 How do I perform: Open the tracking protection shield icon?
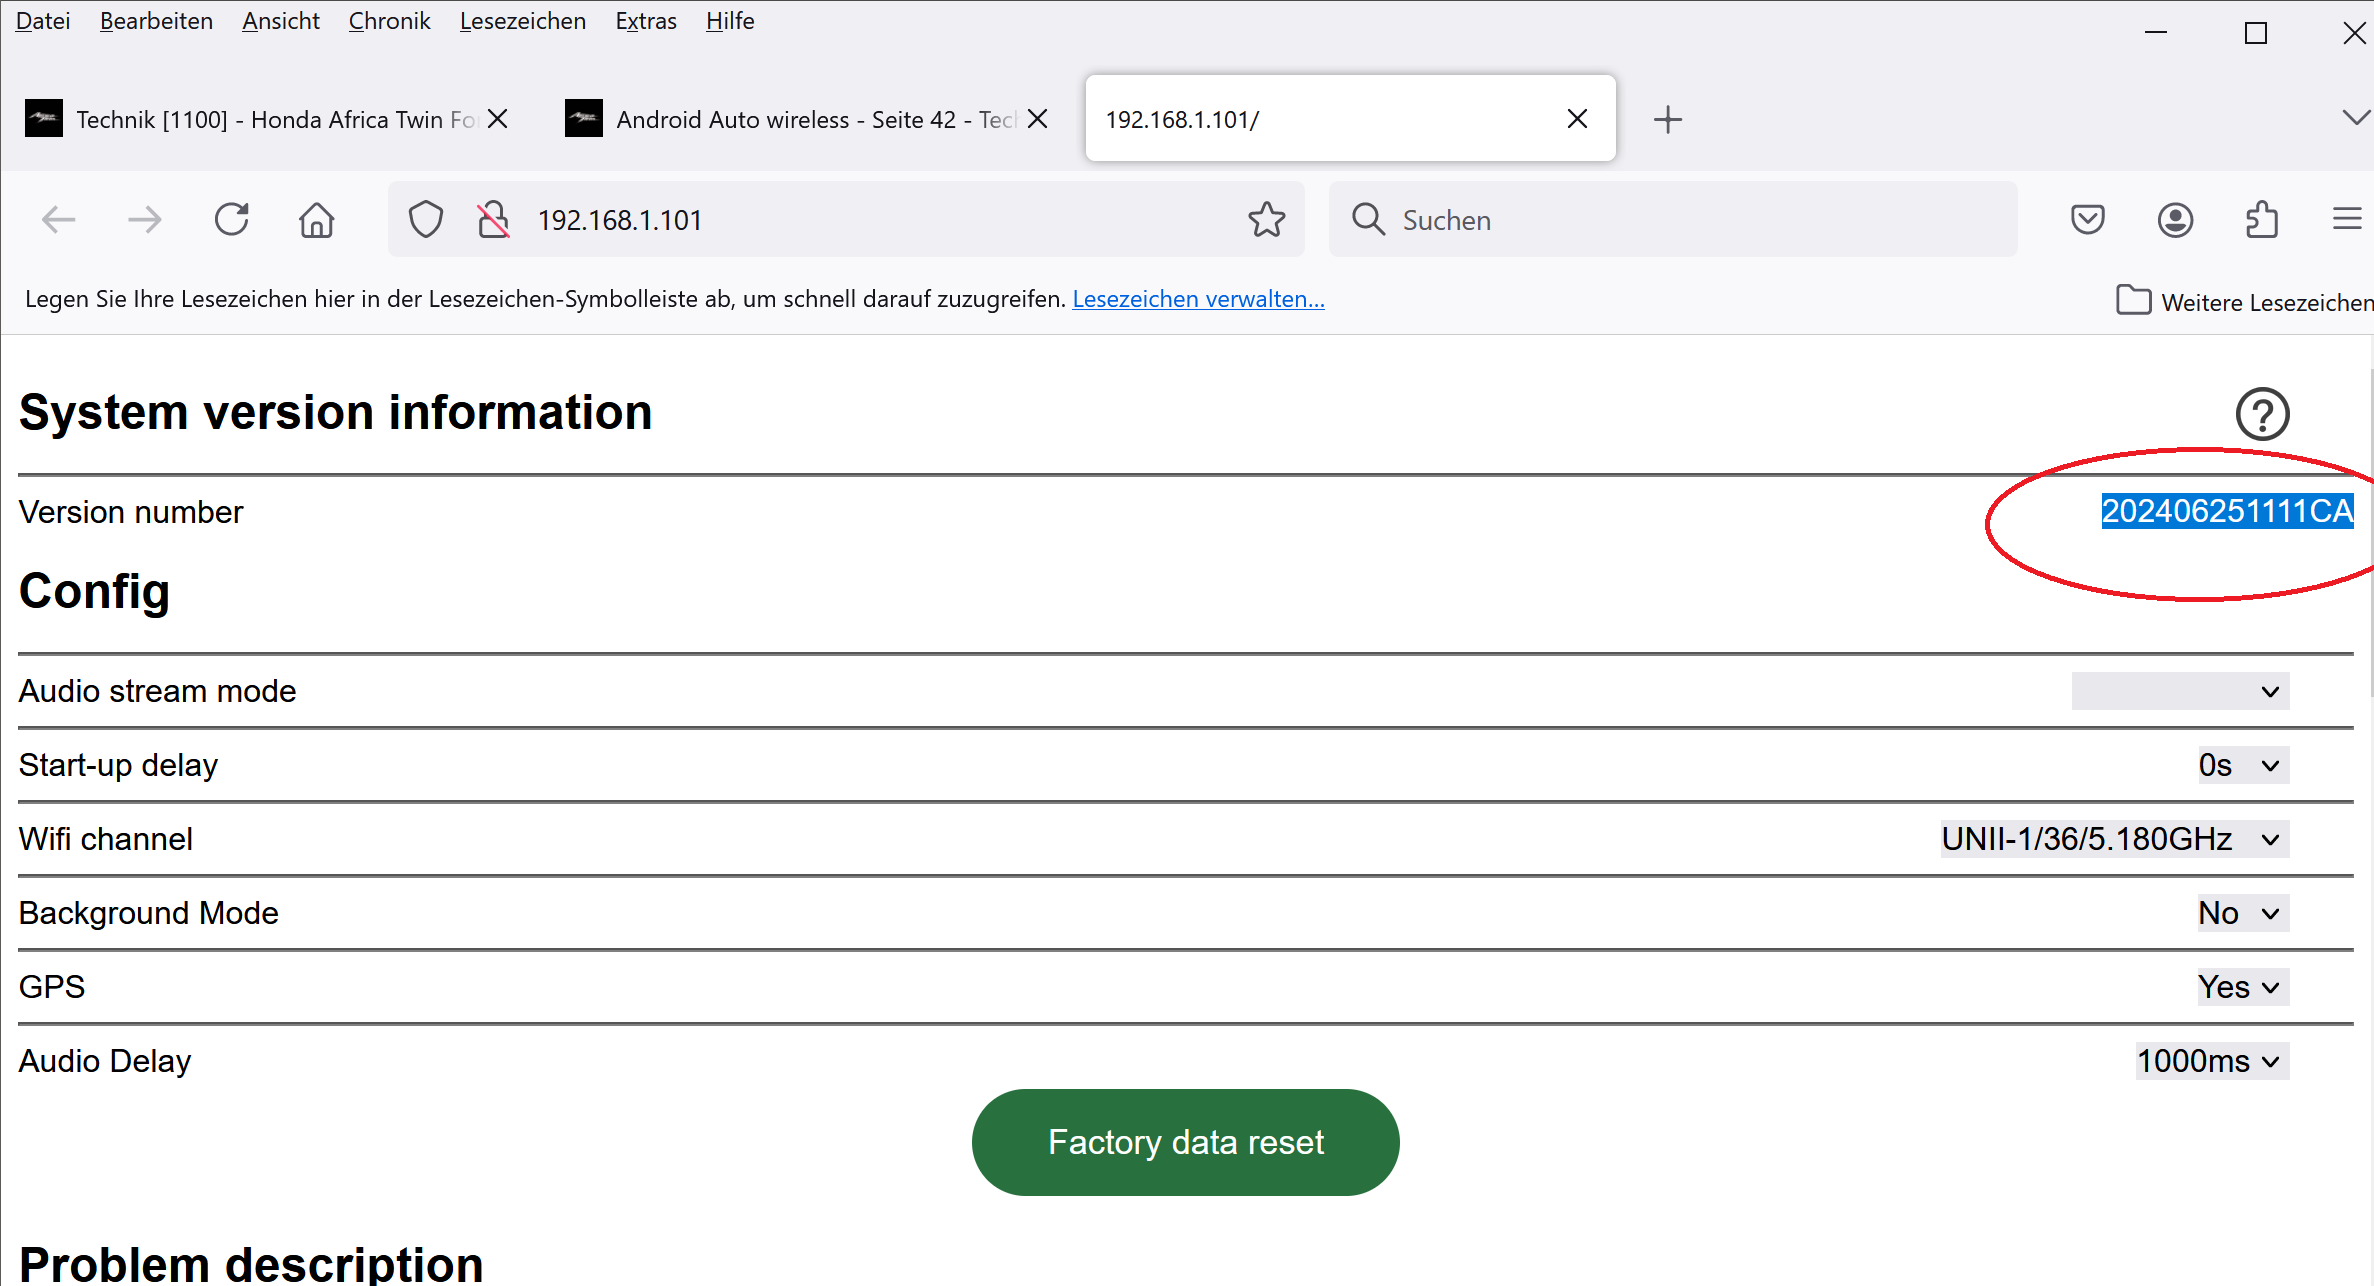coord(425,219)
